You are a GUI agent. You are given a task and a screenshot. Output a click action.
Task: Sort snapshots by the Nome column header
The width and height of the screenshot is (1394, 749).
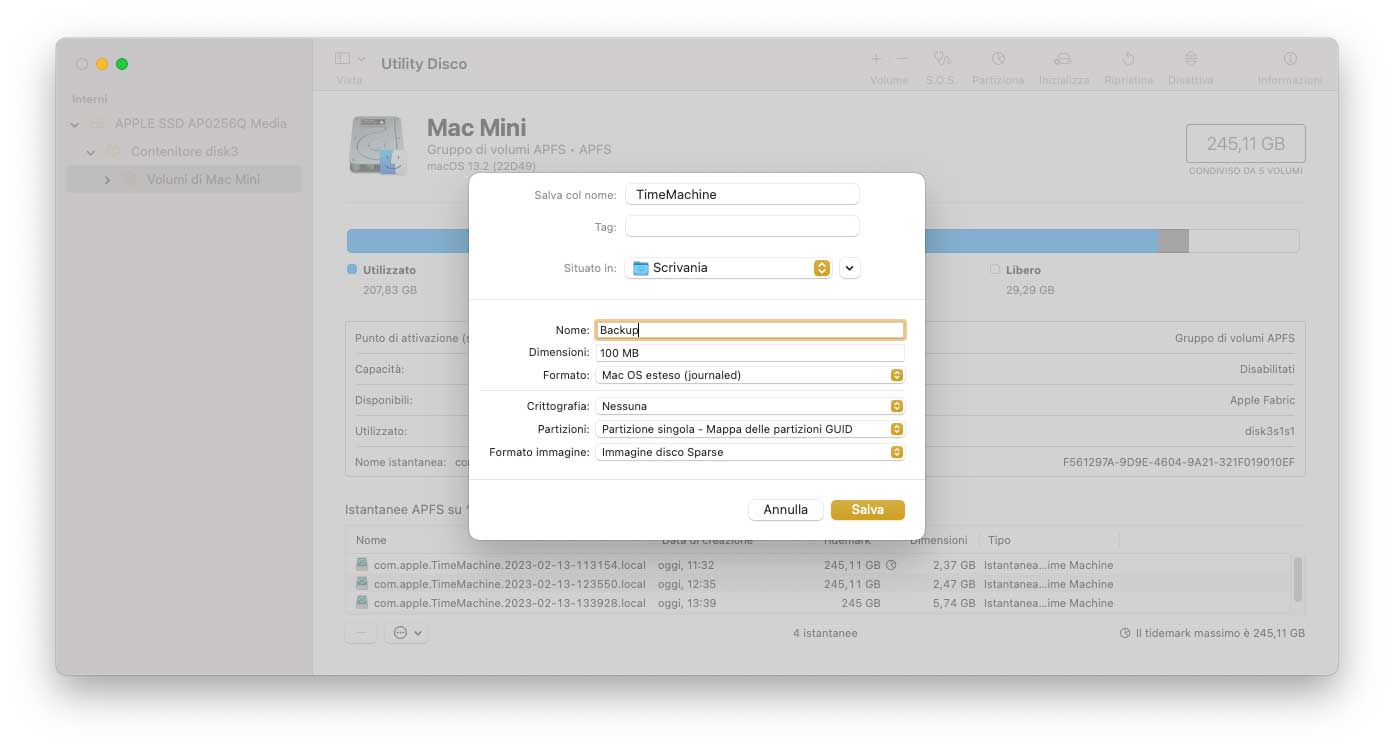click(371, 540)
